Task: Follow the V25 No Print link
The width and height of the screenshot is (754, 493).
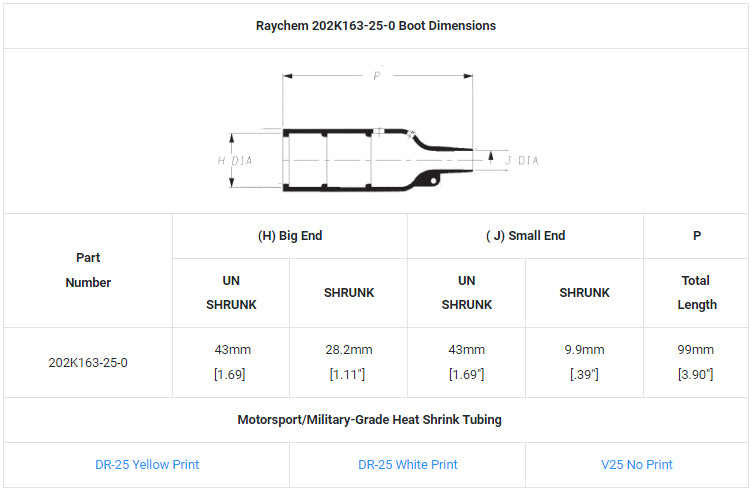Action: [637, 464]
